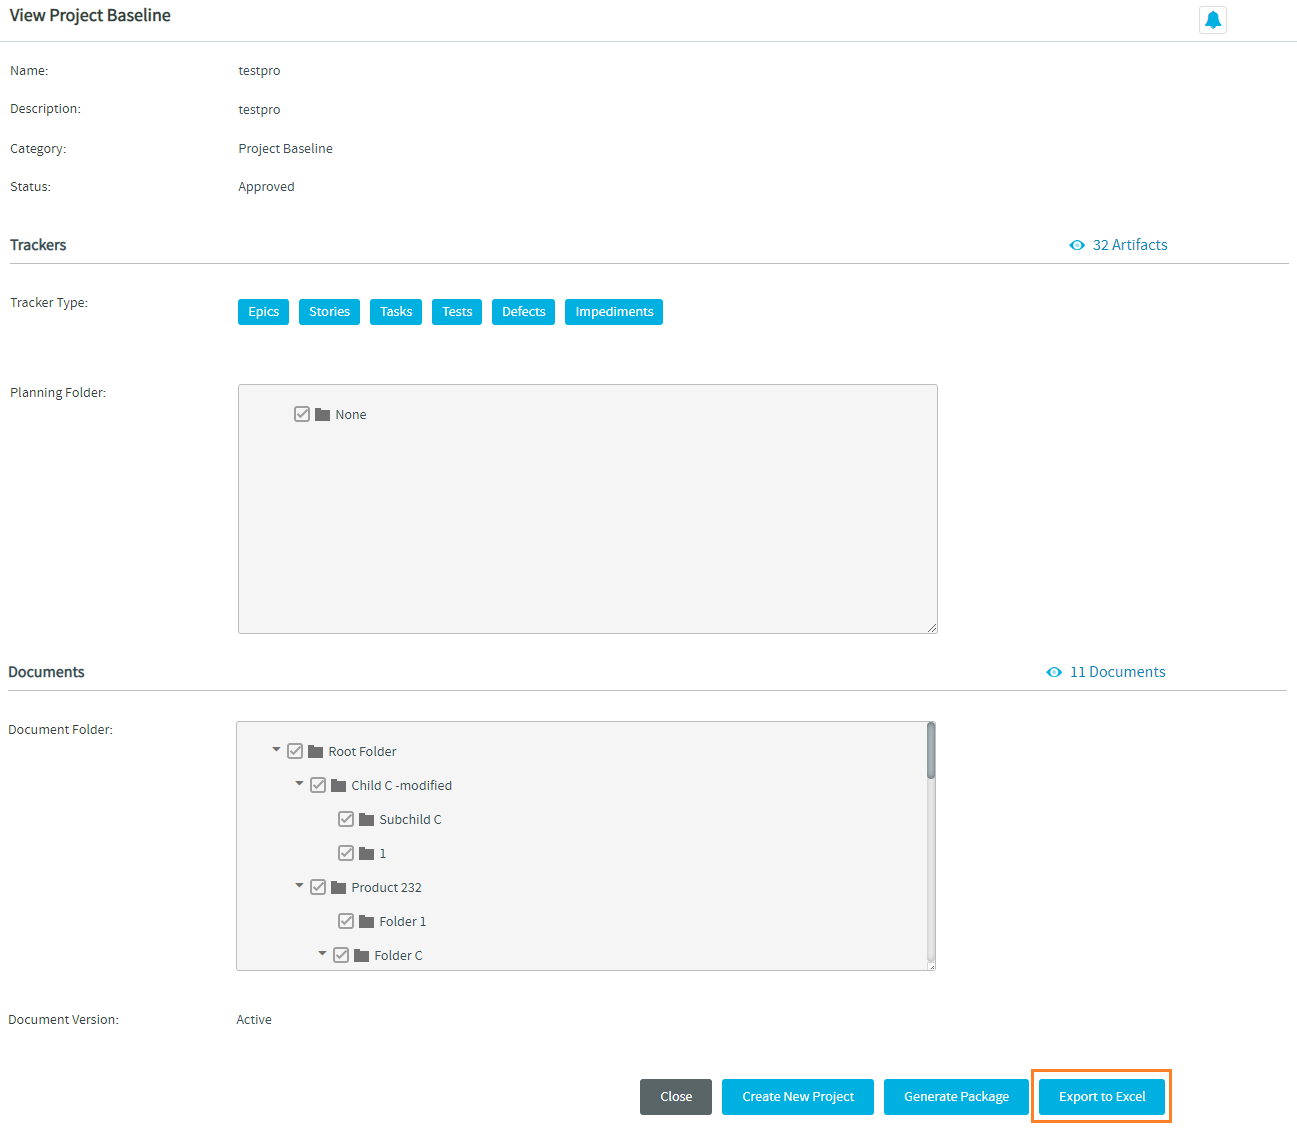Image resolution: width=1297 pixels, height=1135 pixels.
Task: Collapse the Child C -modified node
Action: [299, 783]
